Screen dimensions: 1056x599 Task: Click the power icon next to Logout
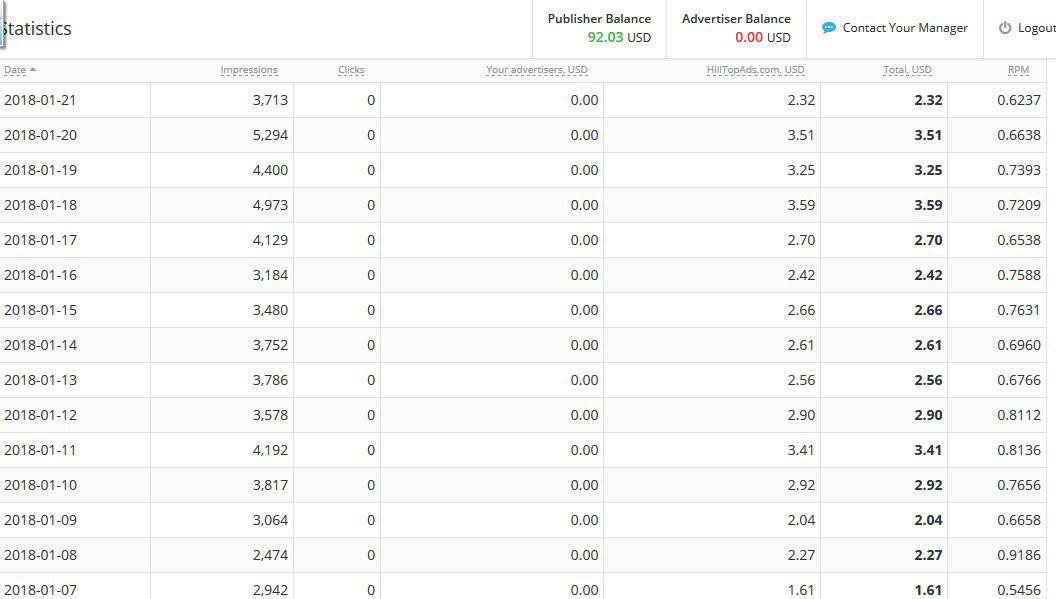(x=1005, y=28)
